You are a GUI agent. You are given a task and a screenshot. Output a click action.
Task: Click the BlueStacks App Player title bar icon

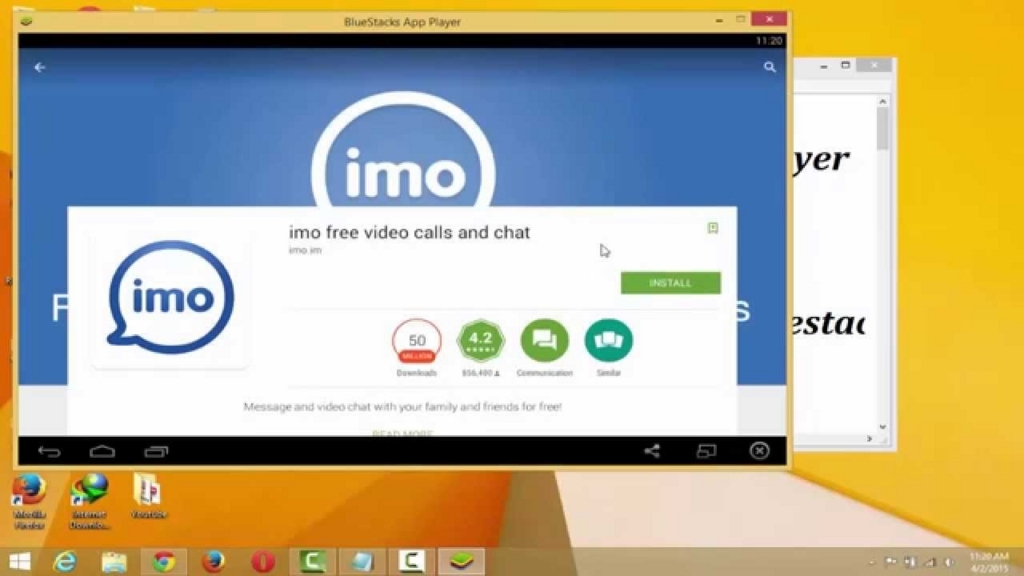point(26,22)
